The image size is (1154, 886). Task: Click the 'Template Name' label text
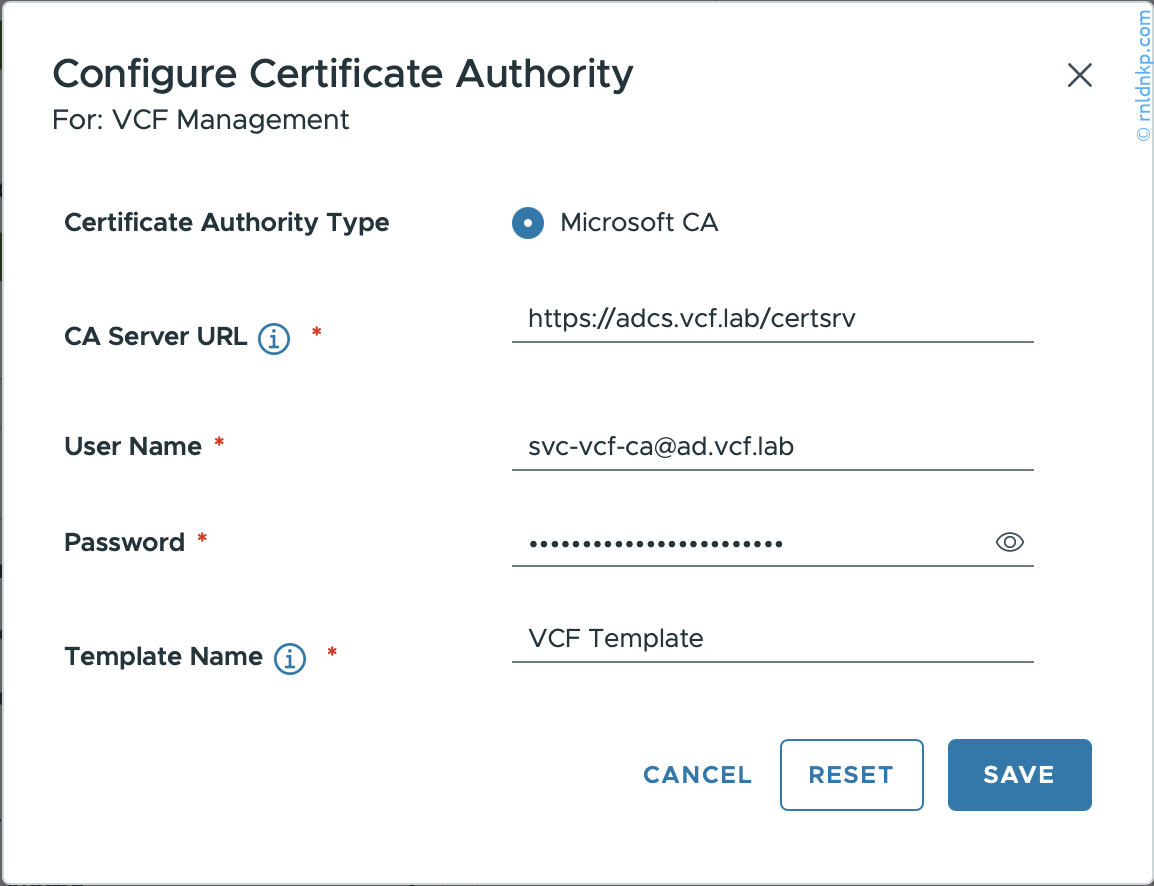point(163,657)
